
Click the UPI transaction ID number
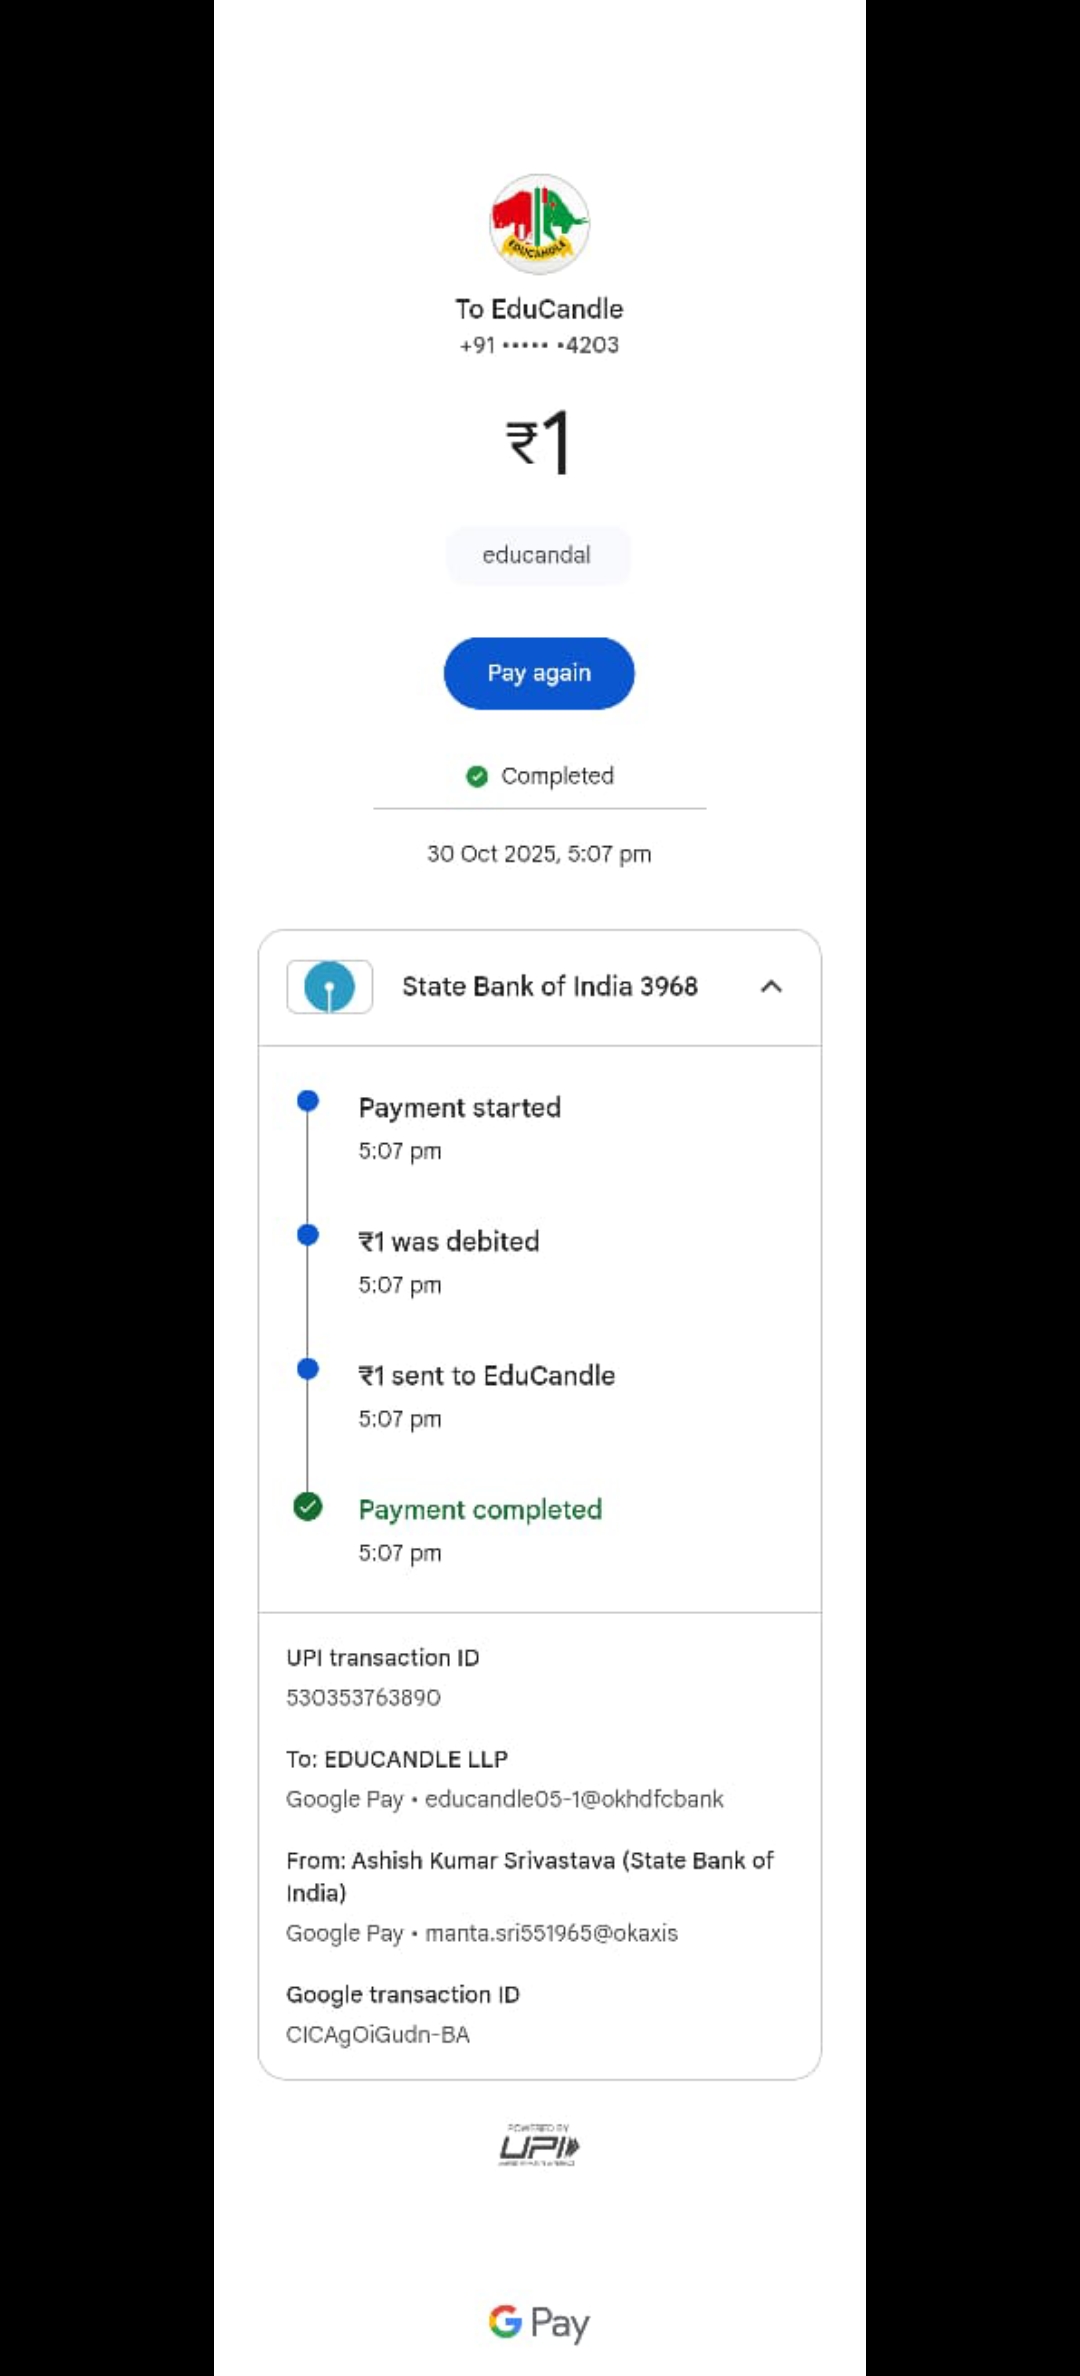(x=363, y=1698)
